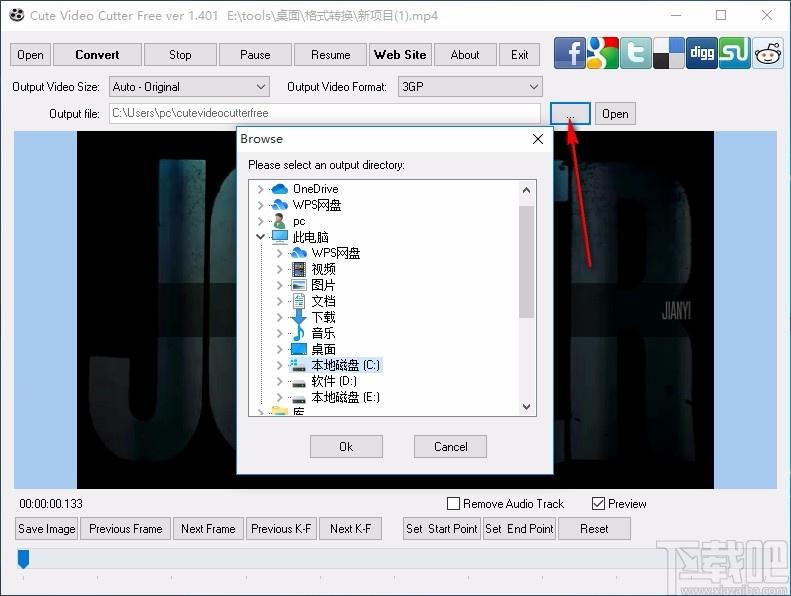Click the Resume button
This screenshot has width=791, height=596.
330,55
